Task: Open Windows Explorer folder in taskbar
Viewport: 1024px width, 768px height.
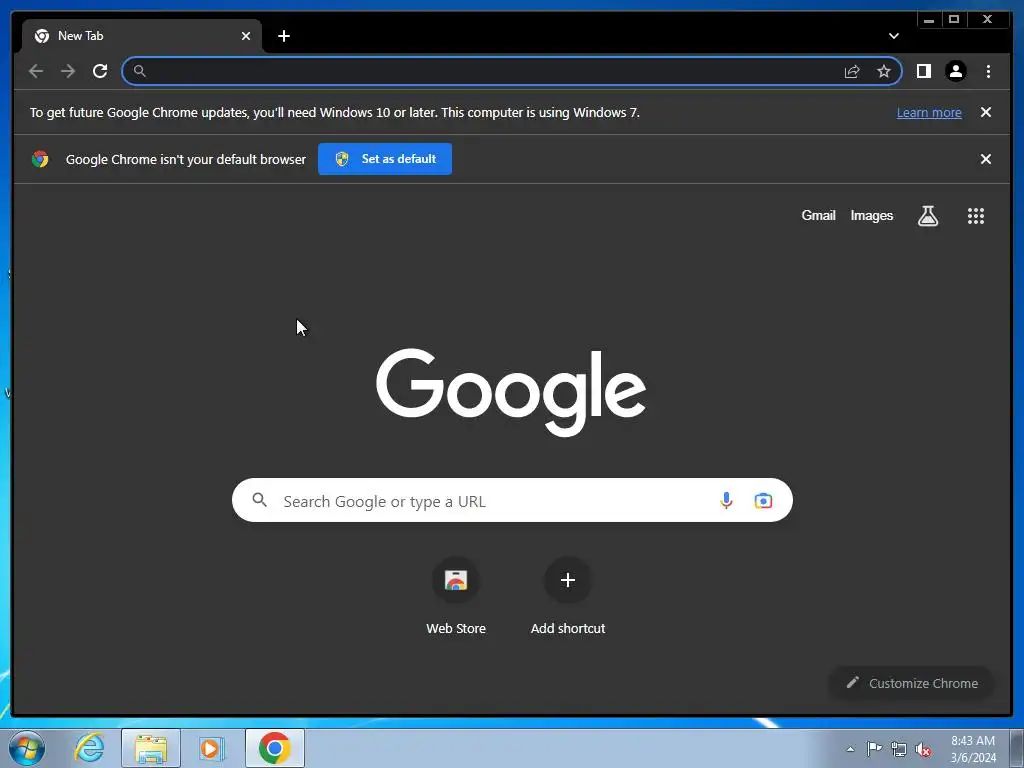Action: (151, 748)
